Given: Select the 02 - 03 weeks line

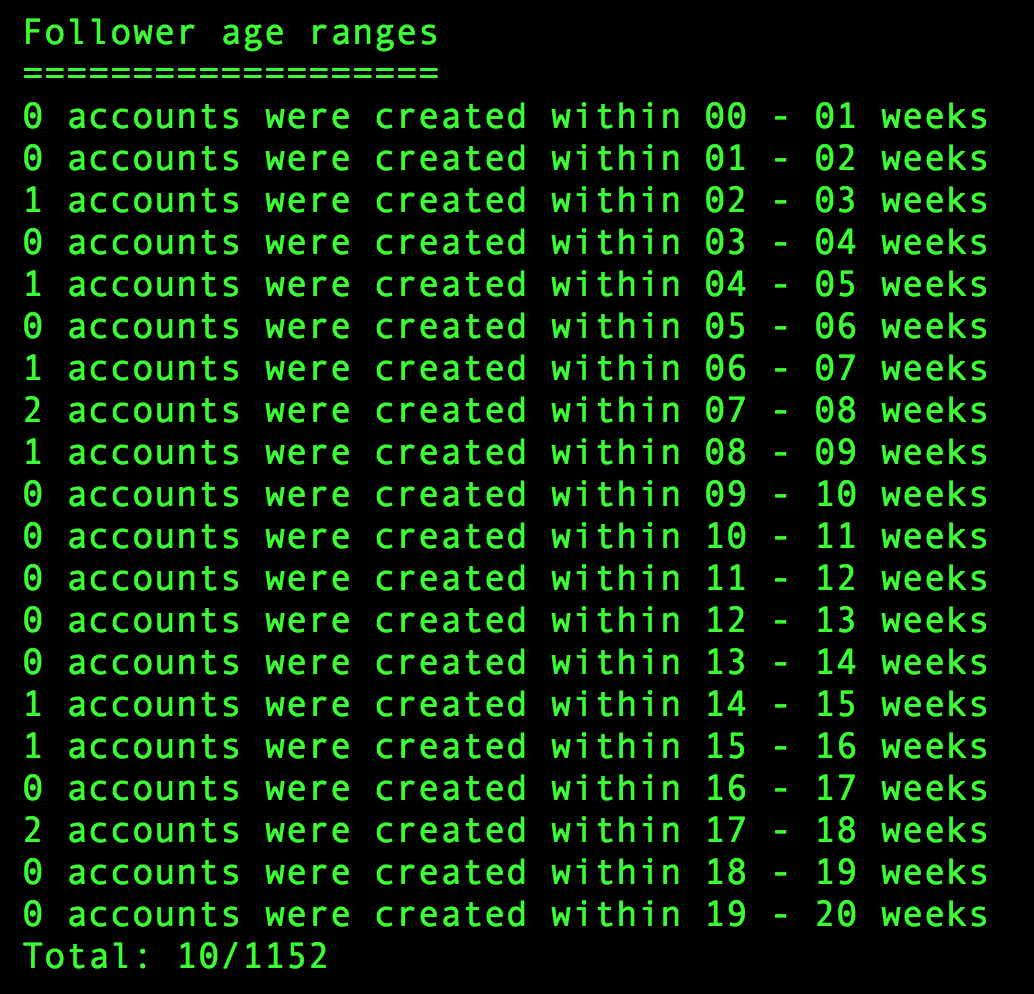Looking at the screenshot, I should [x=506, y=201].
